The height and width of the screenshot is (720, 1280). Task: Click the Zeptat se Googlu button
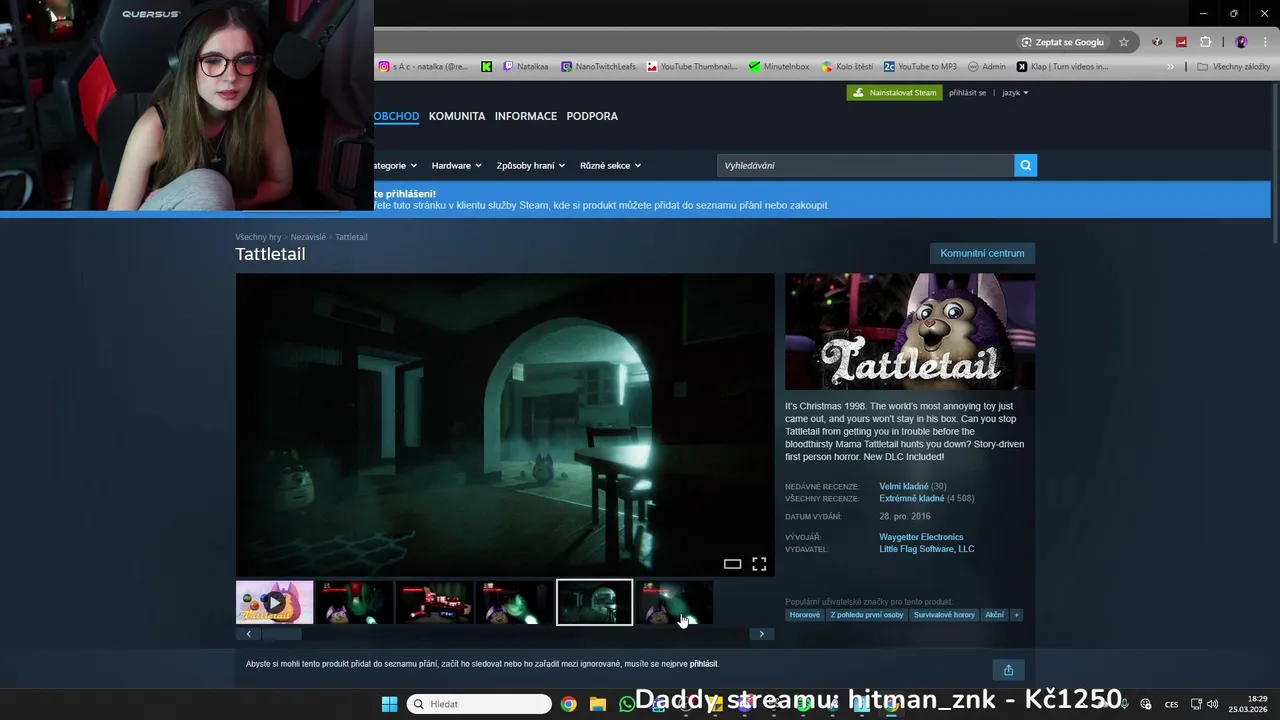tap(1062, 42)
